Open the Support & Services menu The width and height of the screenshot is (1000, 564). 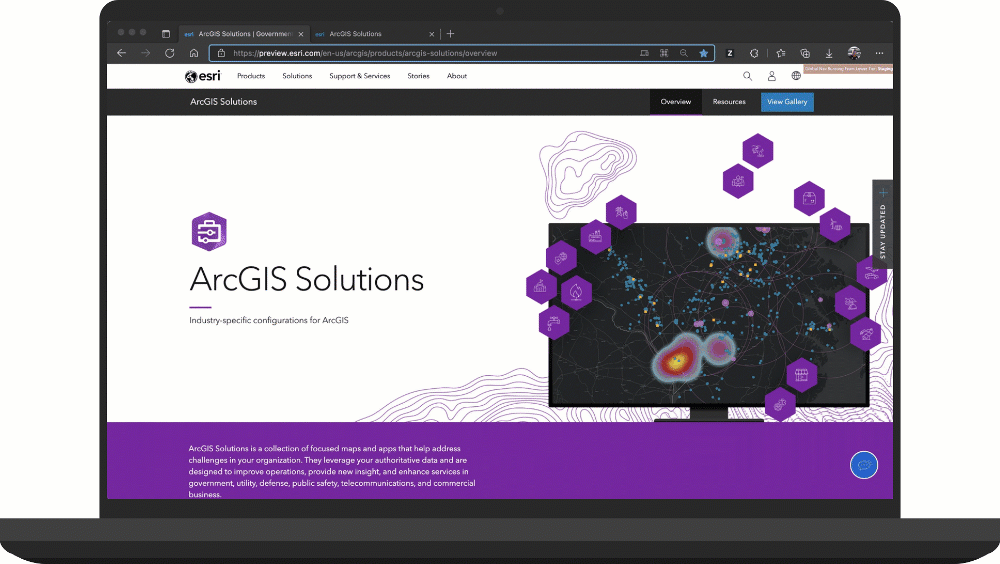[x=360, y=76]
